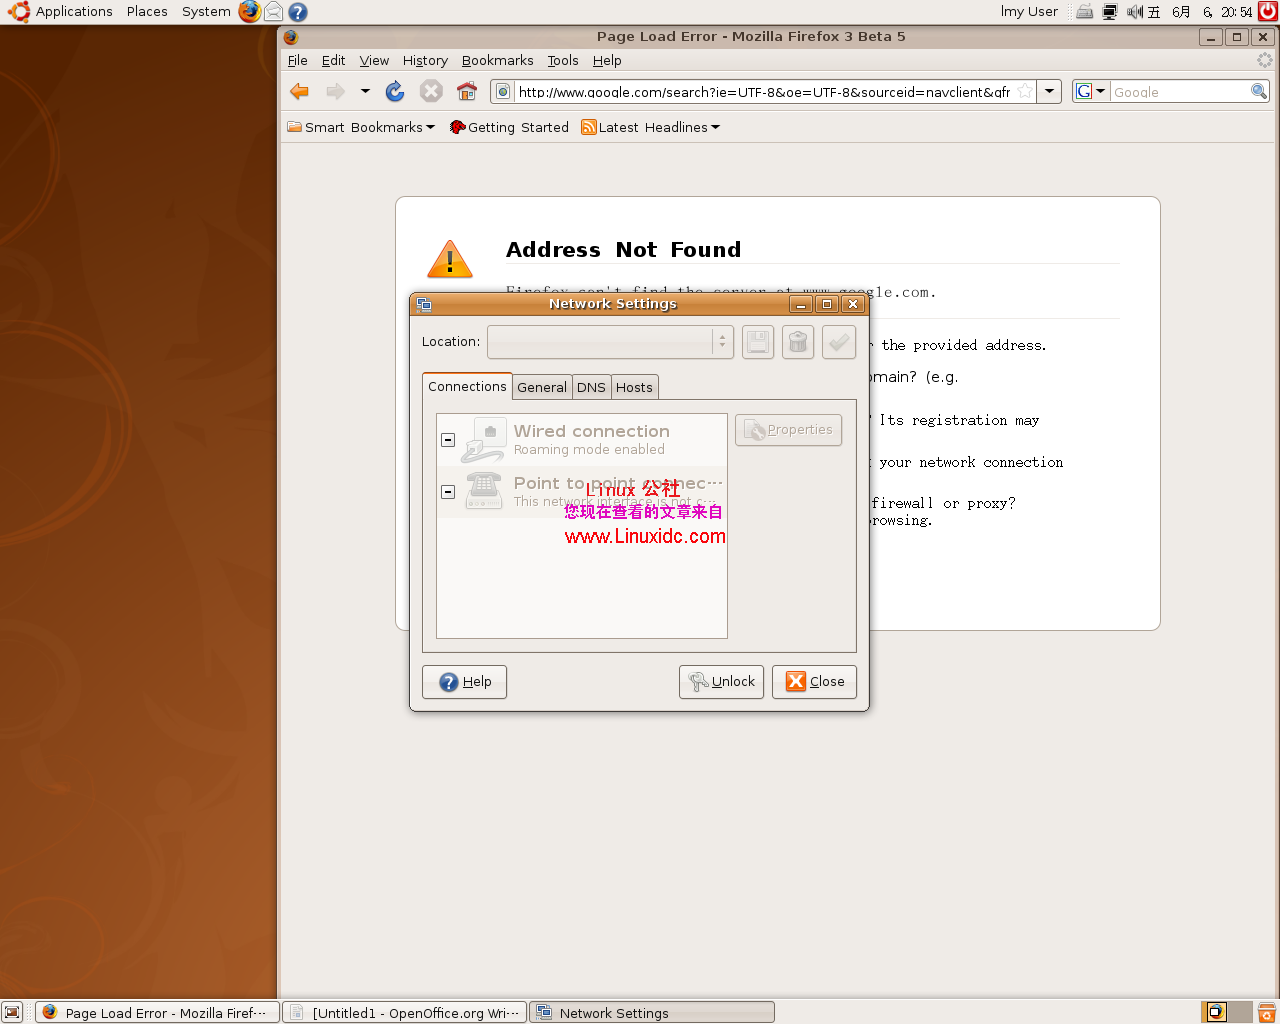Toggle the bookmark star in the address bar
1280x1024 pixels.
1024,91
